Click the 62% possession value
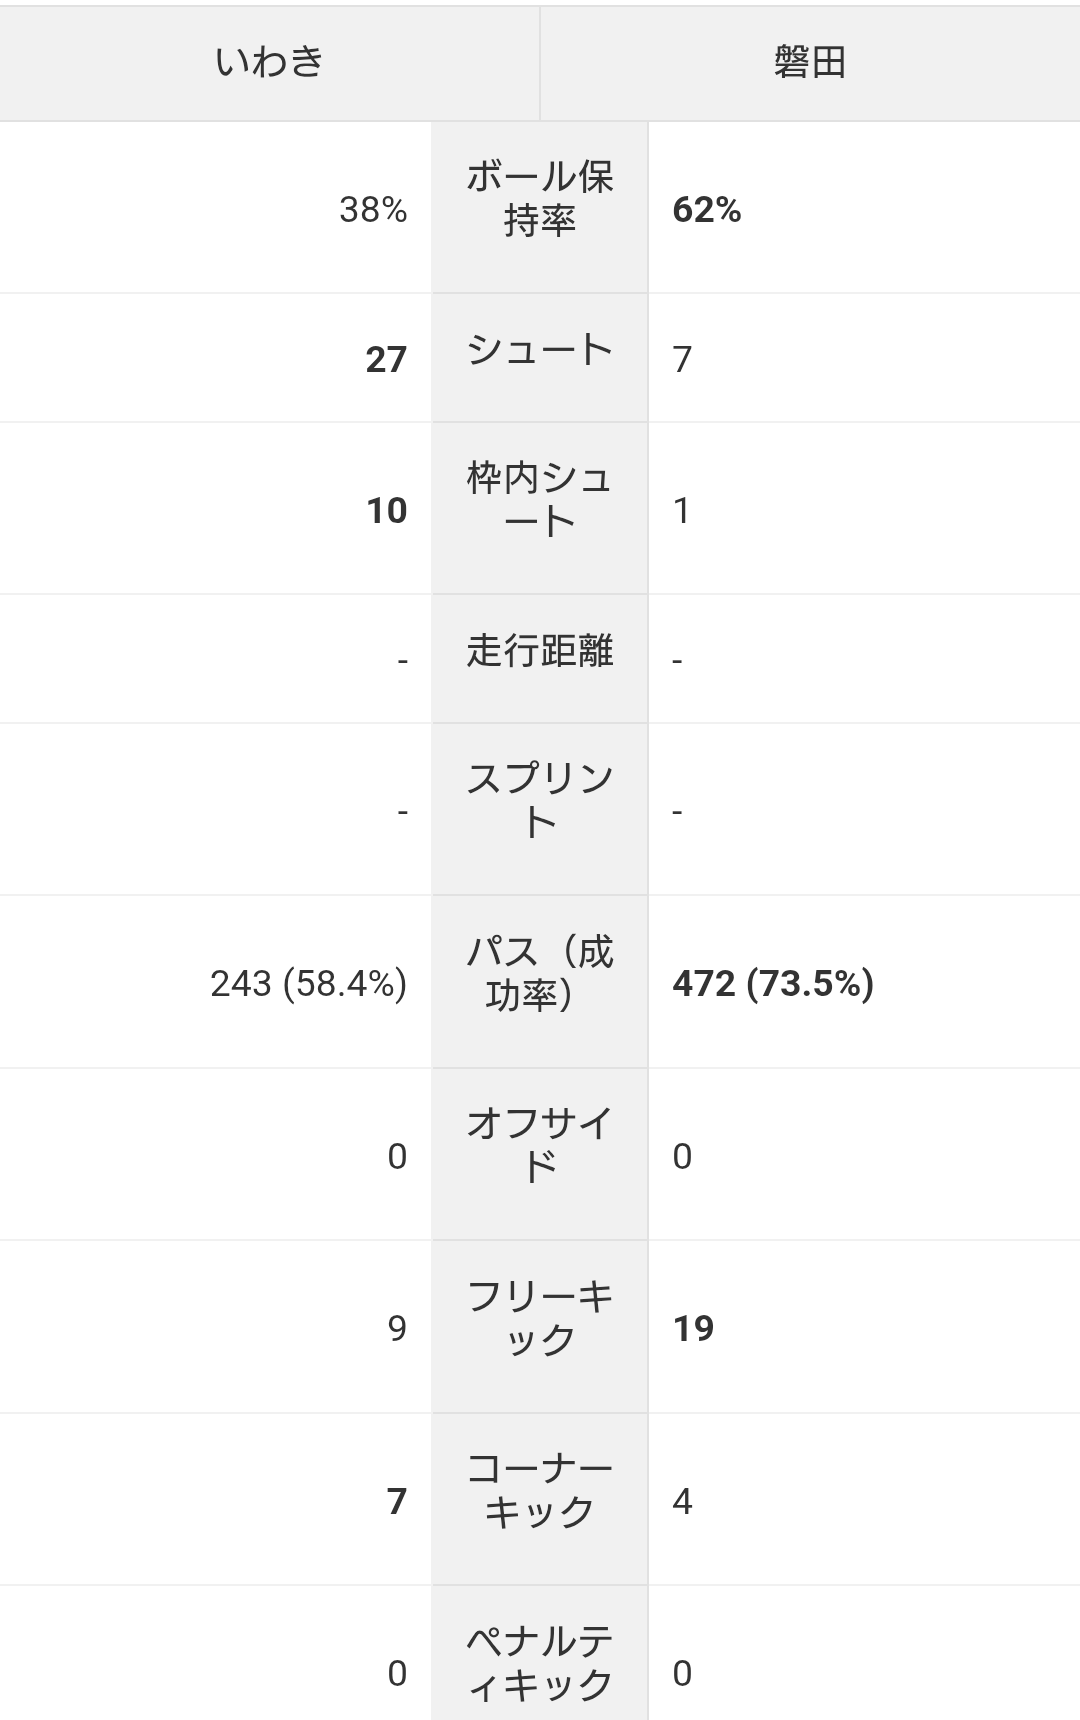This screenshot has height=1720, width=1080. (707, 210)
